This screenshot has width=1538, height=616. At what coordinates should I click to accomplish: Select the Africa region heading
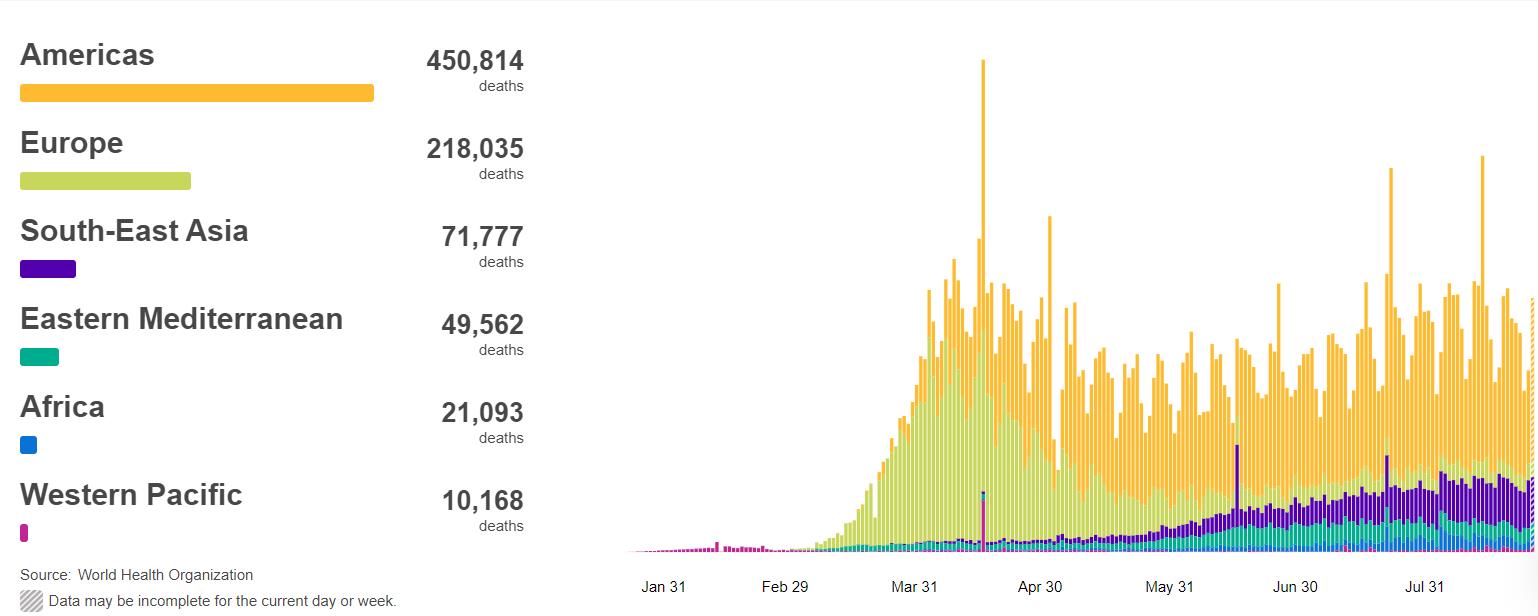coord(62,406)
